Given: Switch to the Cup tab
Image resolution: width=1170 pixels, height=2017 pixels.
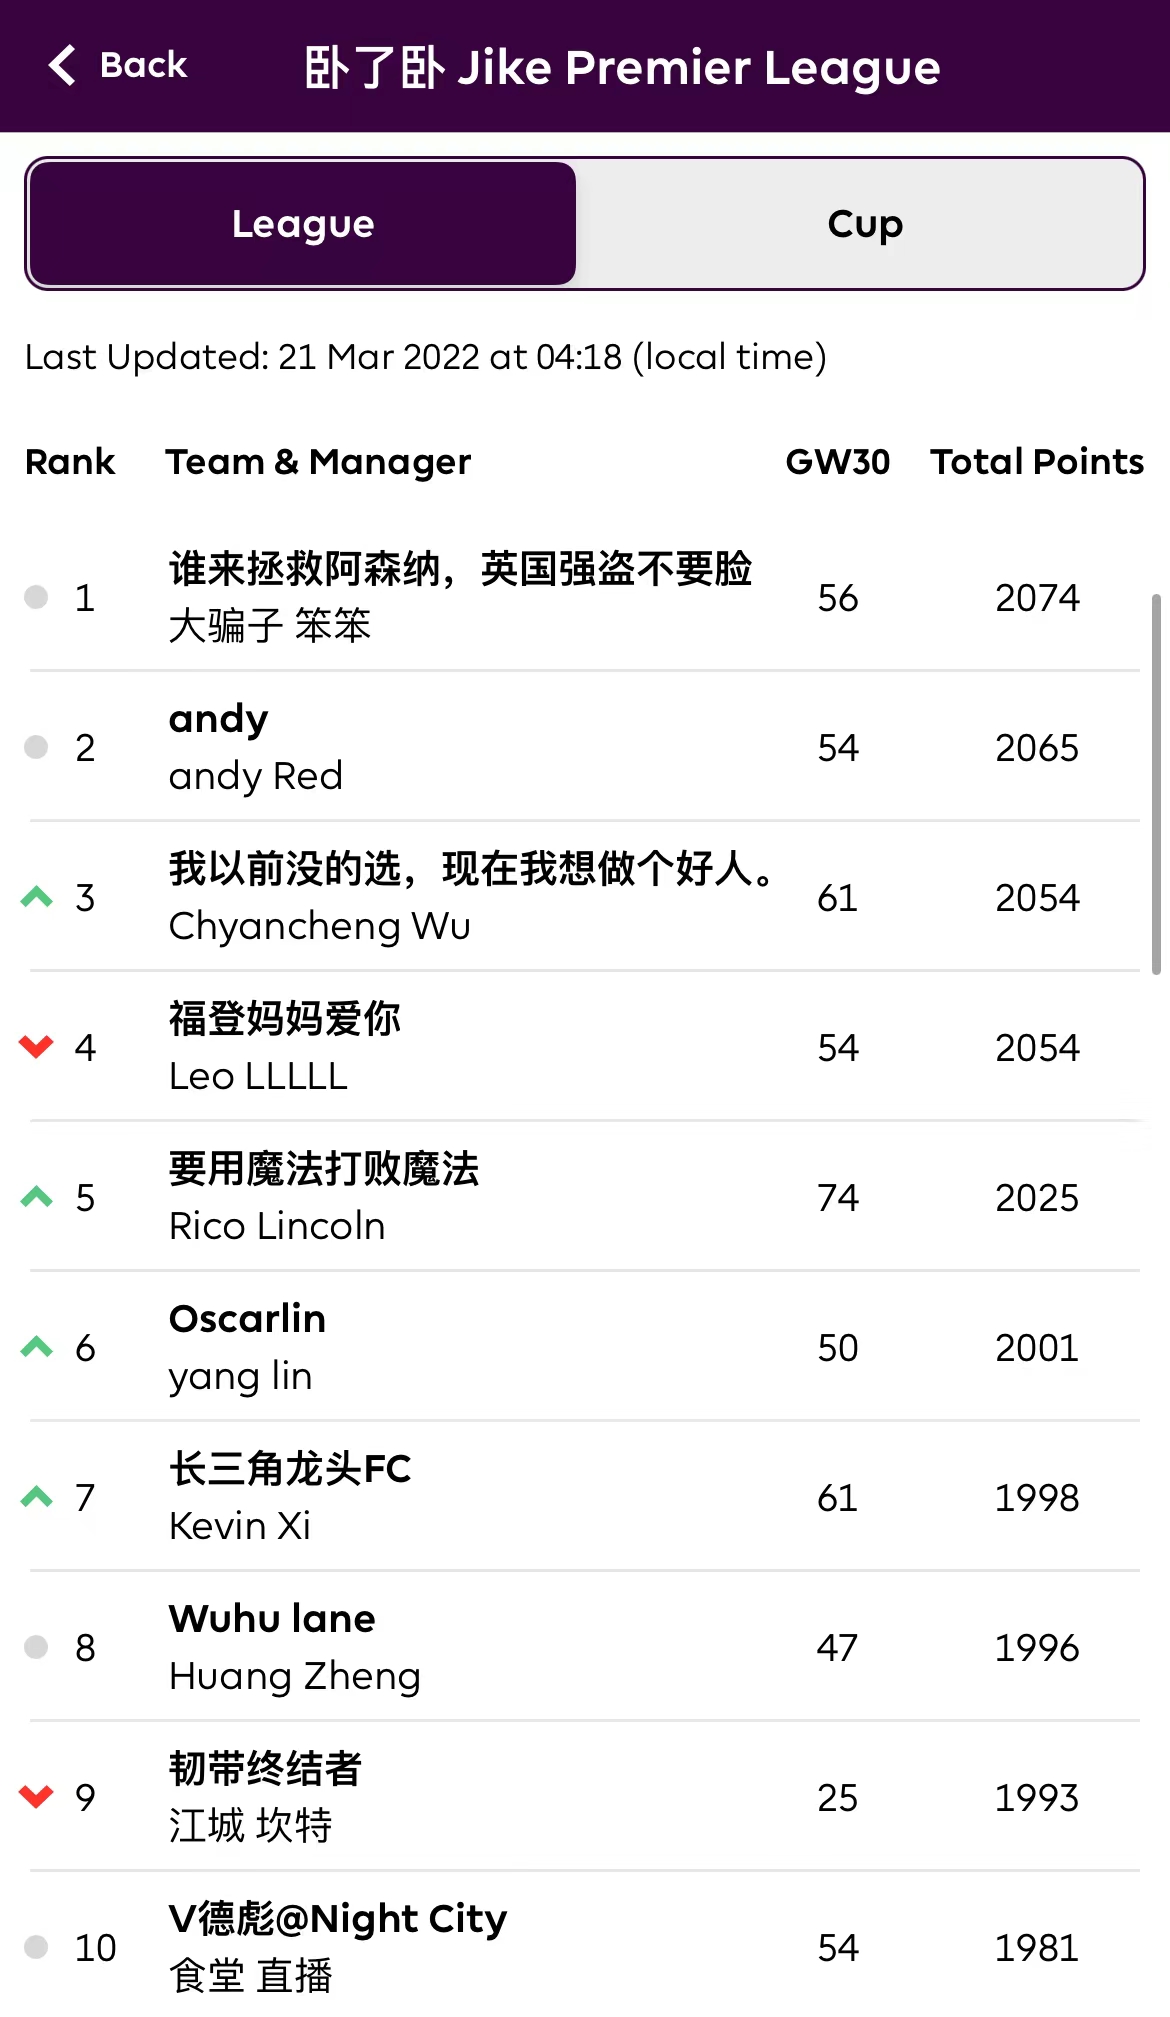Looking at the screenshot, I should [x=864, y=224].
